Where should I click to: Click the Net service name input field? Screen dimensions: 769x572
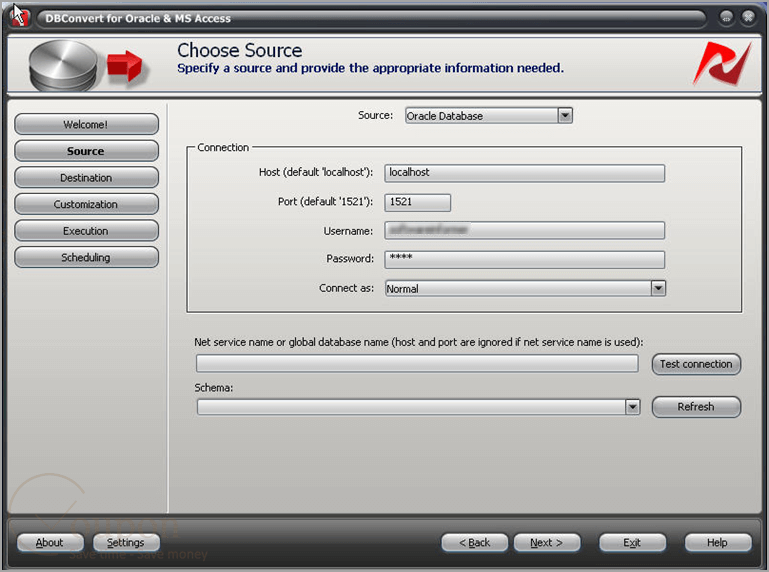pyautogui.click(x=417, y=364)
